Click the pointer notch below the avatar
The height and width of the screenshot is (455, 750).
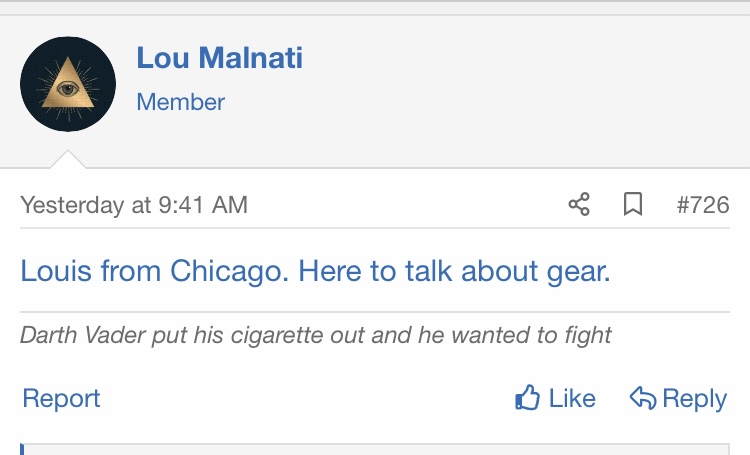tap(68, 159)
